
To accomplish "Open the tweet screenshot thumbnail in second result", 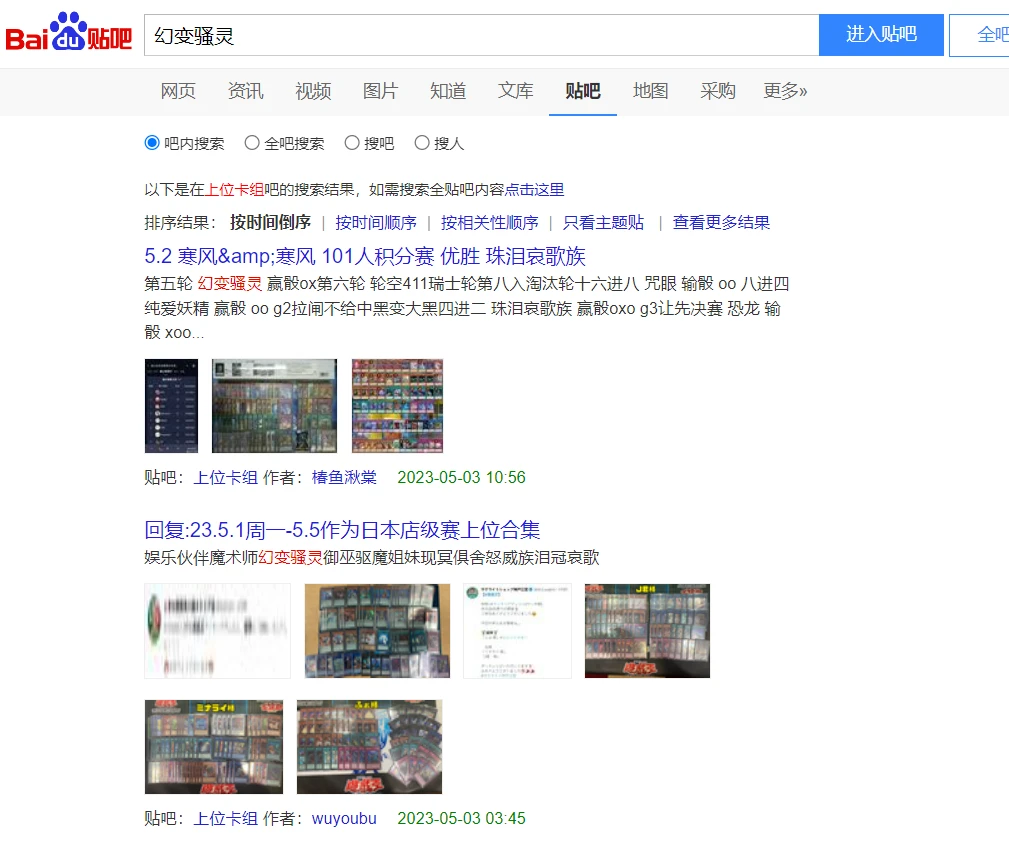I will click(517, 631).
